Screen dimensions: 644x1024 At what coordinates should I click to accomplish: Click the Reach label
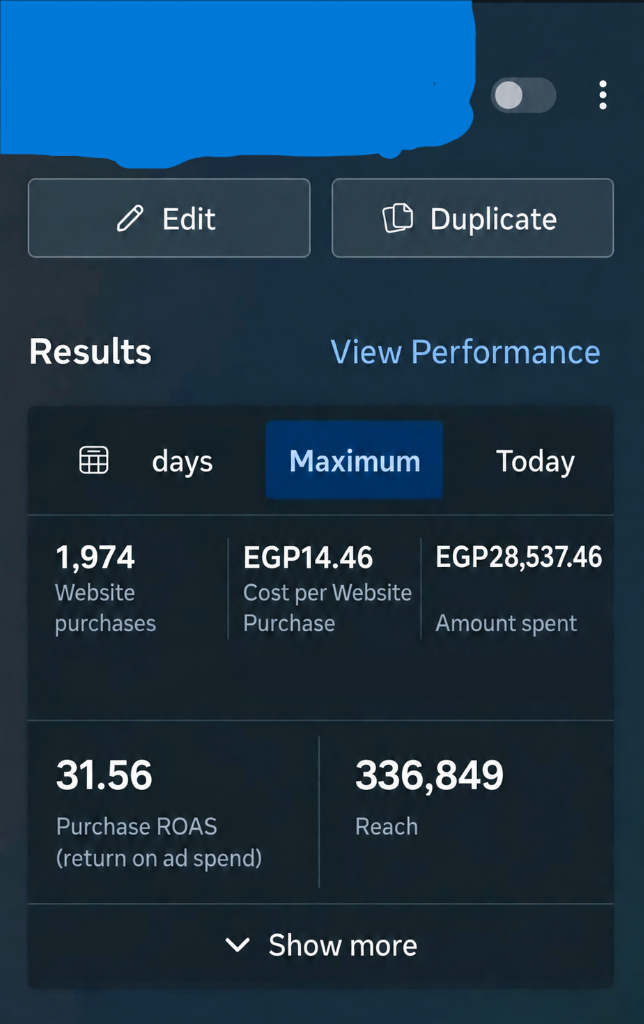pos(387,827)
